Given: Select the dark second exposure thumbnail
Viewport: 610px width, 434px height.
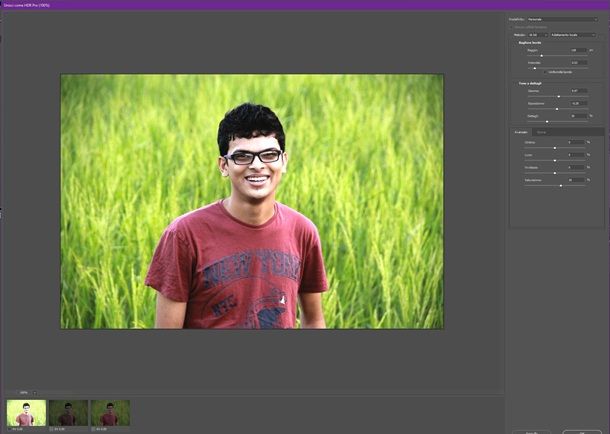Looking at the screenshot, I should [x=68, y=412].
